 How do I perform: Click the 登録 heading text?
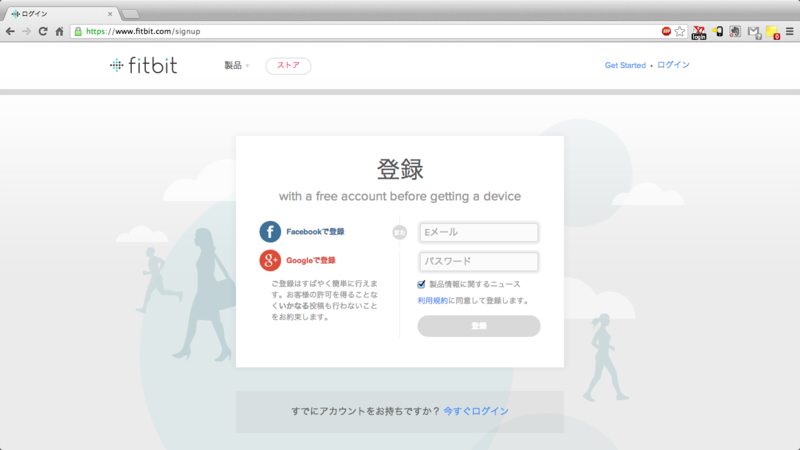pos(400,169)
